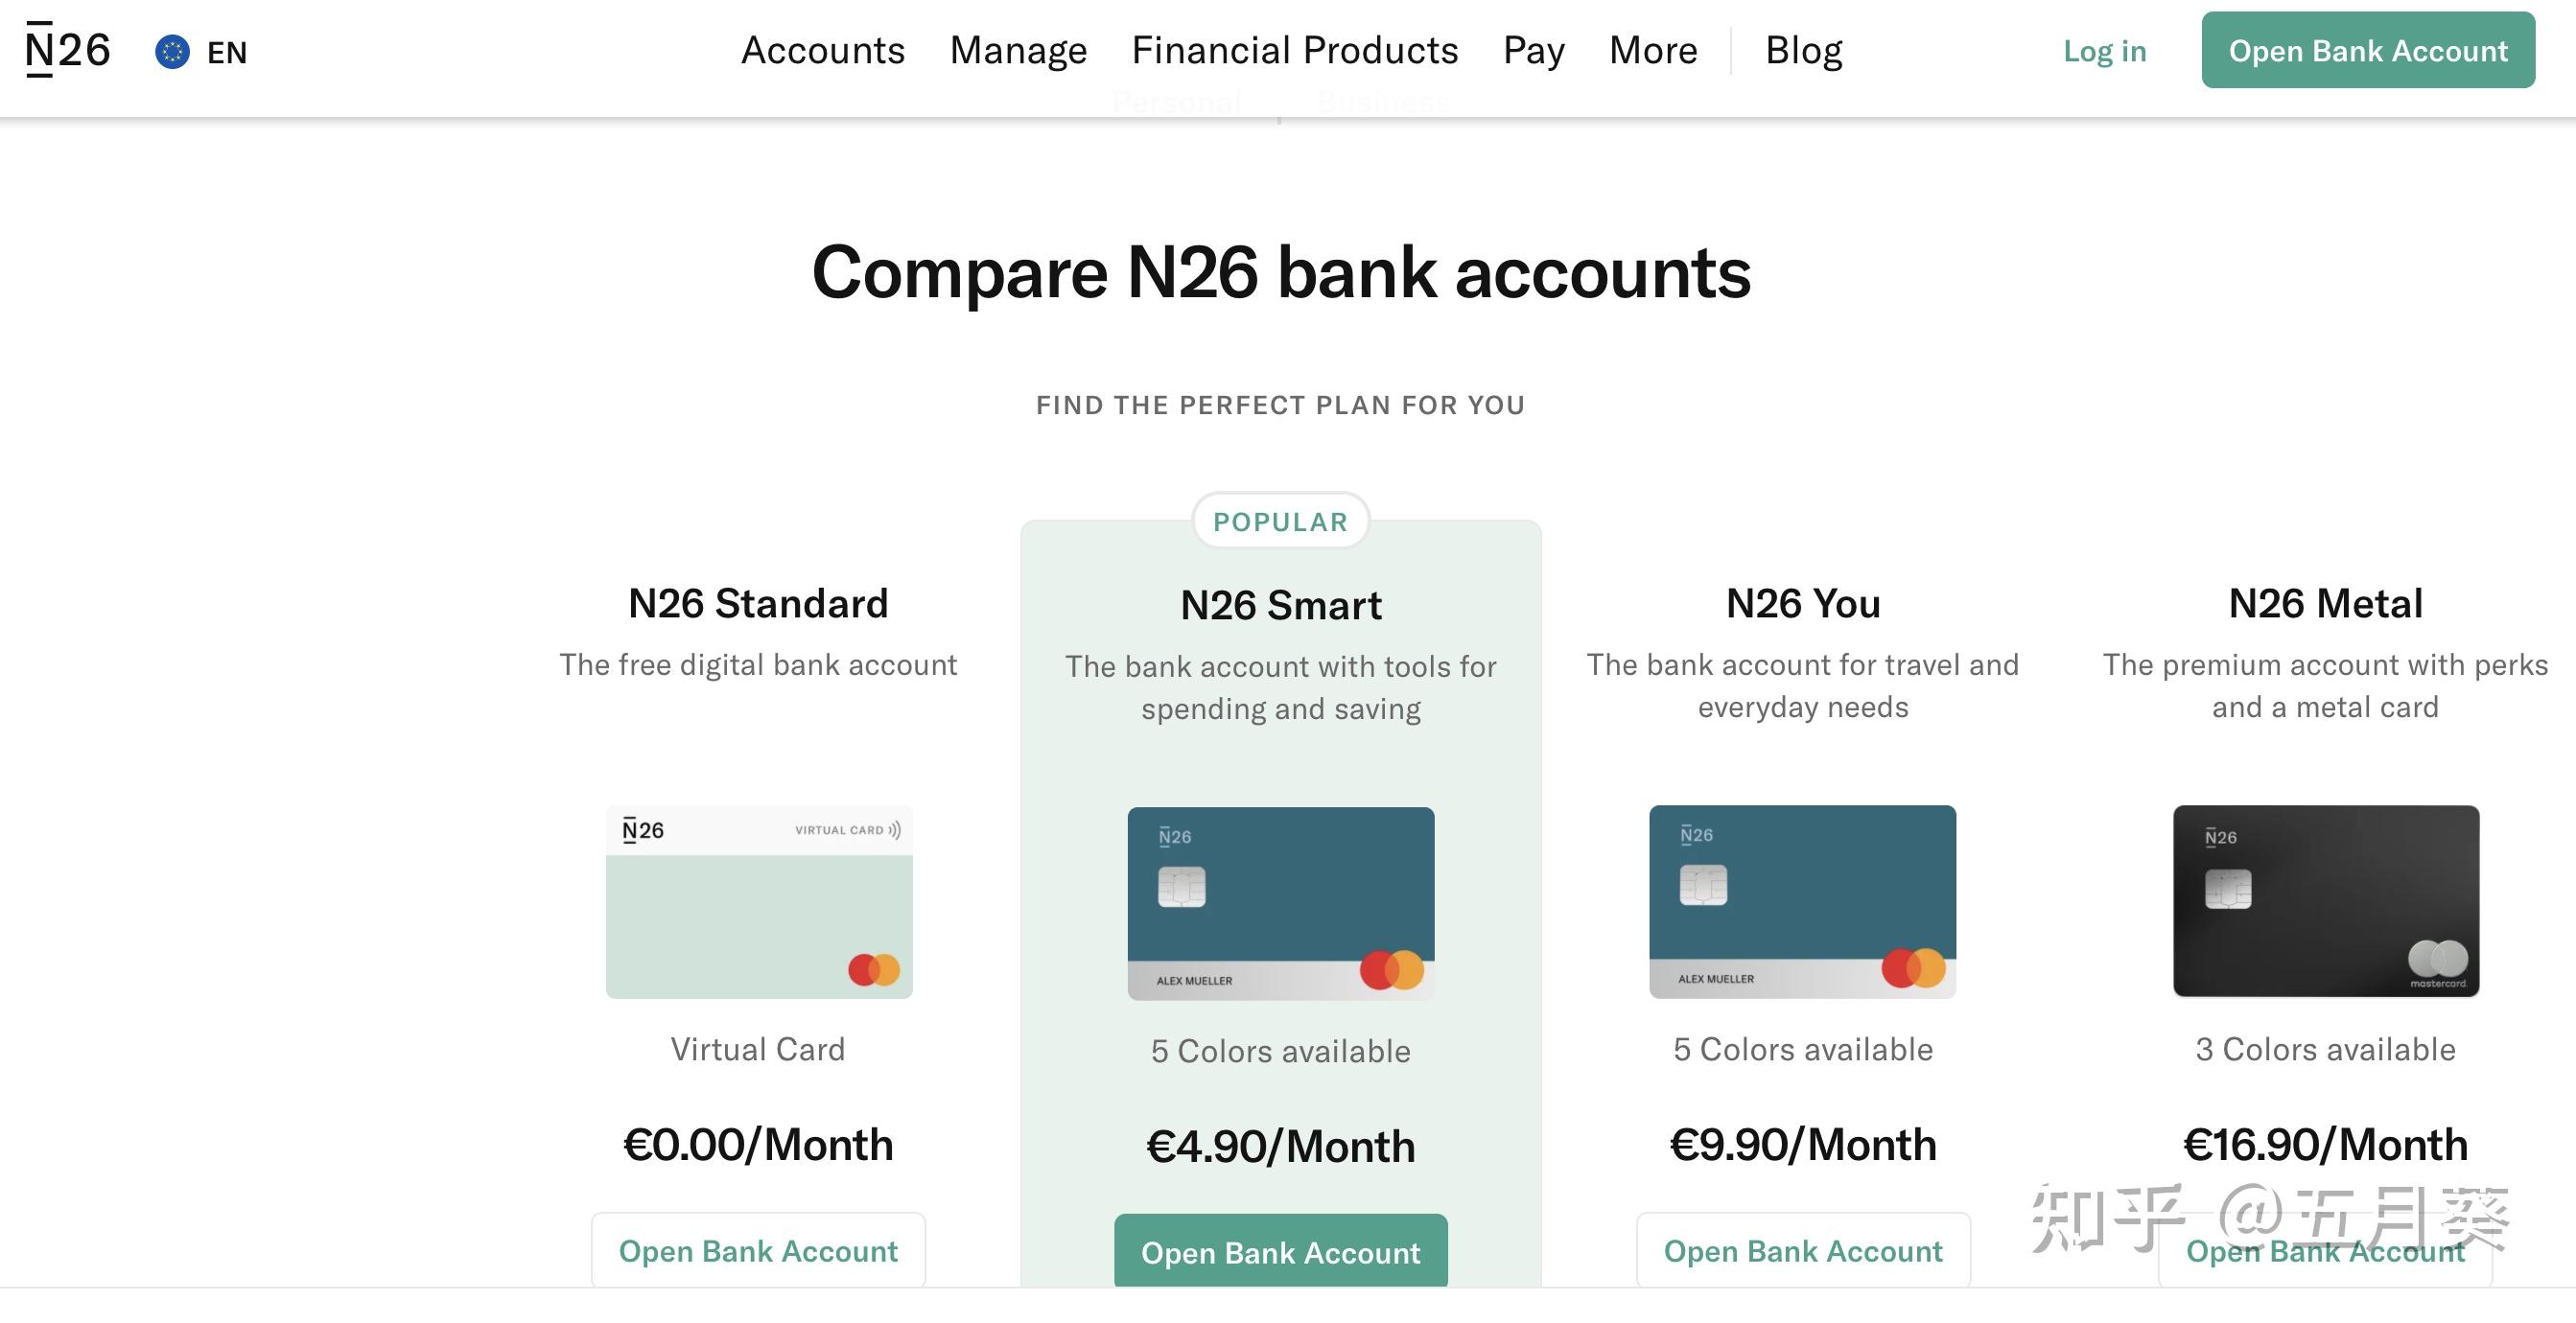The image size is (2576, 1323).
Task: Open a bank account for N26 Standard
Action: click(758, 1250)
